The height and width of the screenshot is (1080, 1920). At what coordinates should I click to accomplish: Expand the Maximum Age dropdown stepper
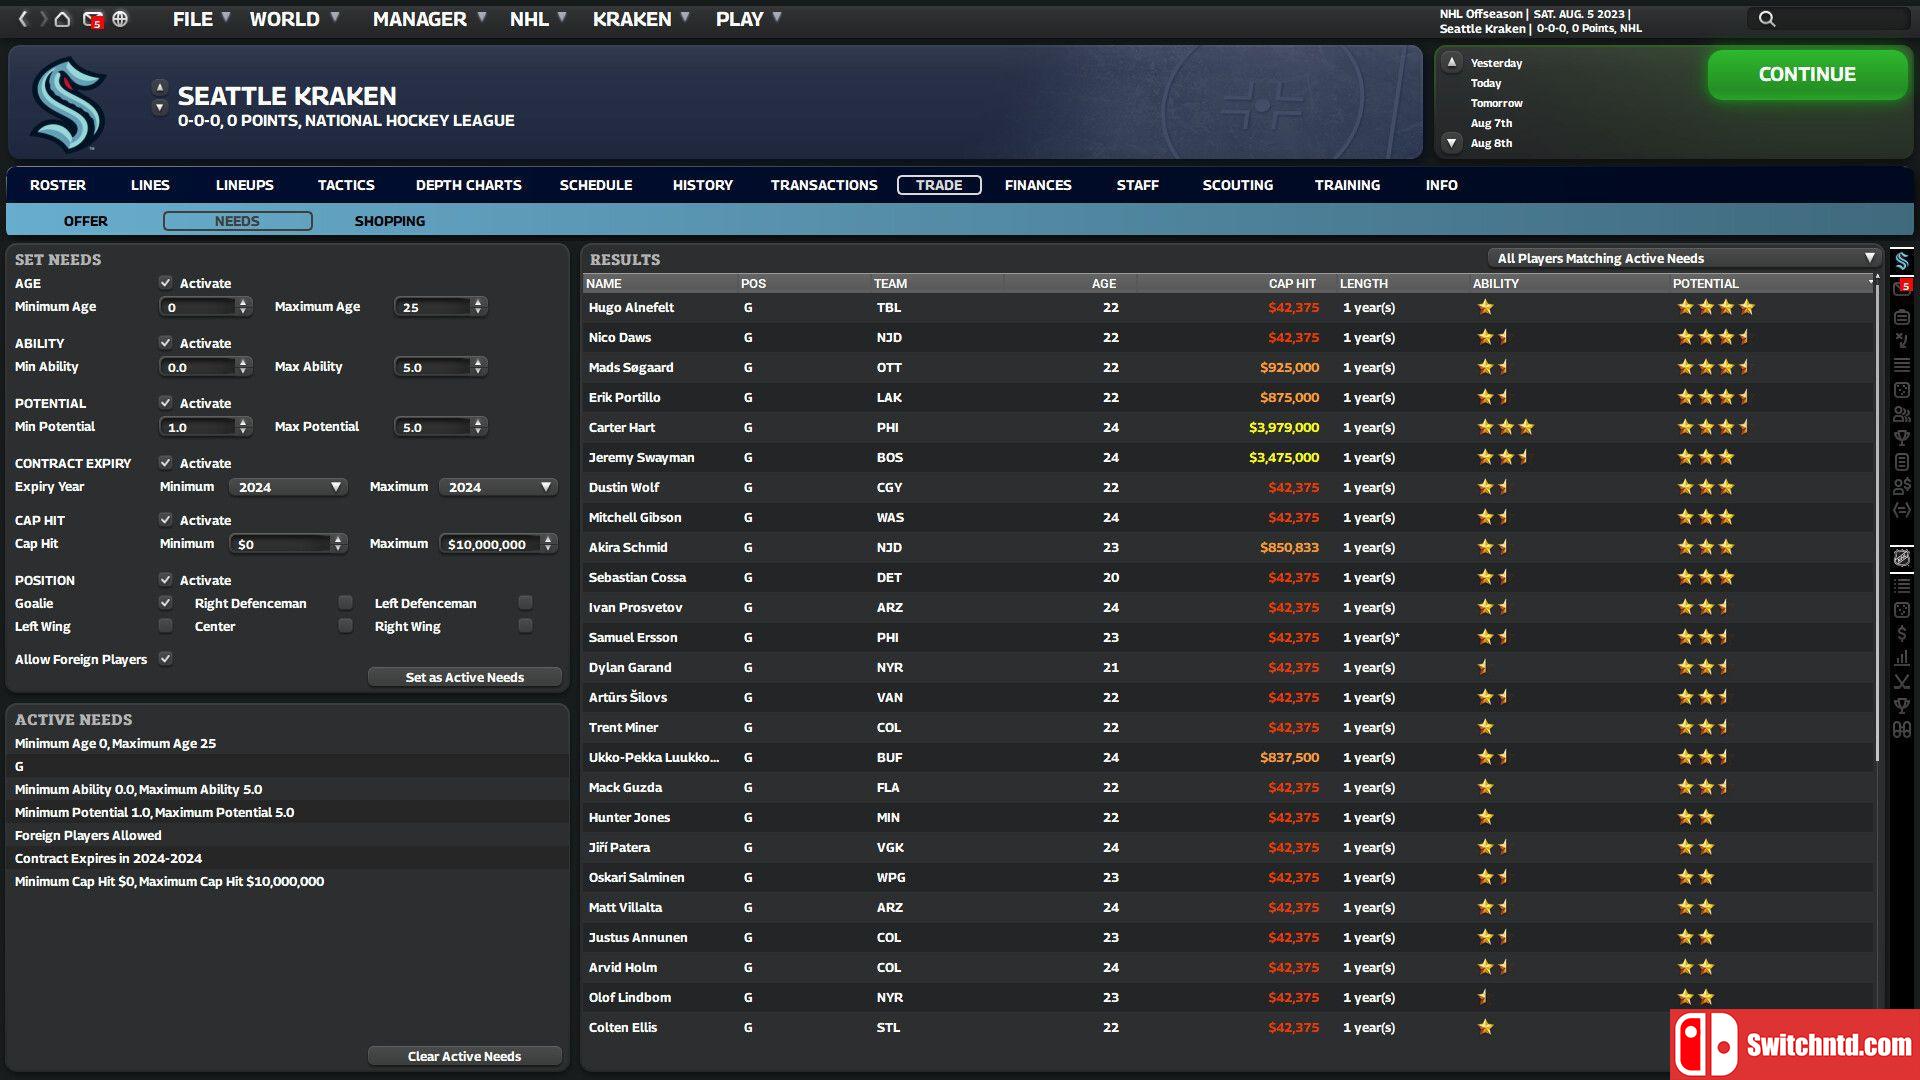click(479, 305)
